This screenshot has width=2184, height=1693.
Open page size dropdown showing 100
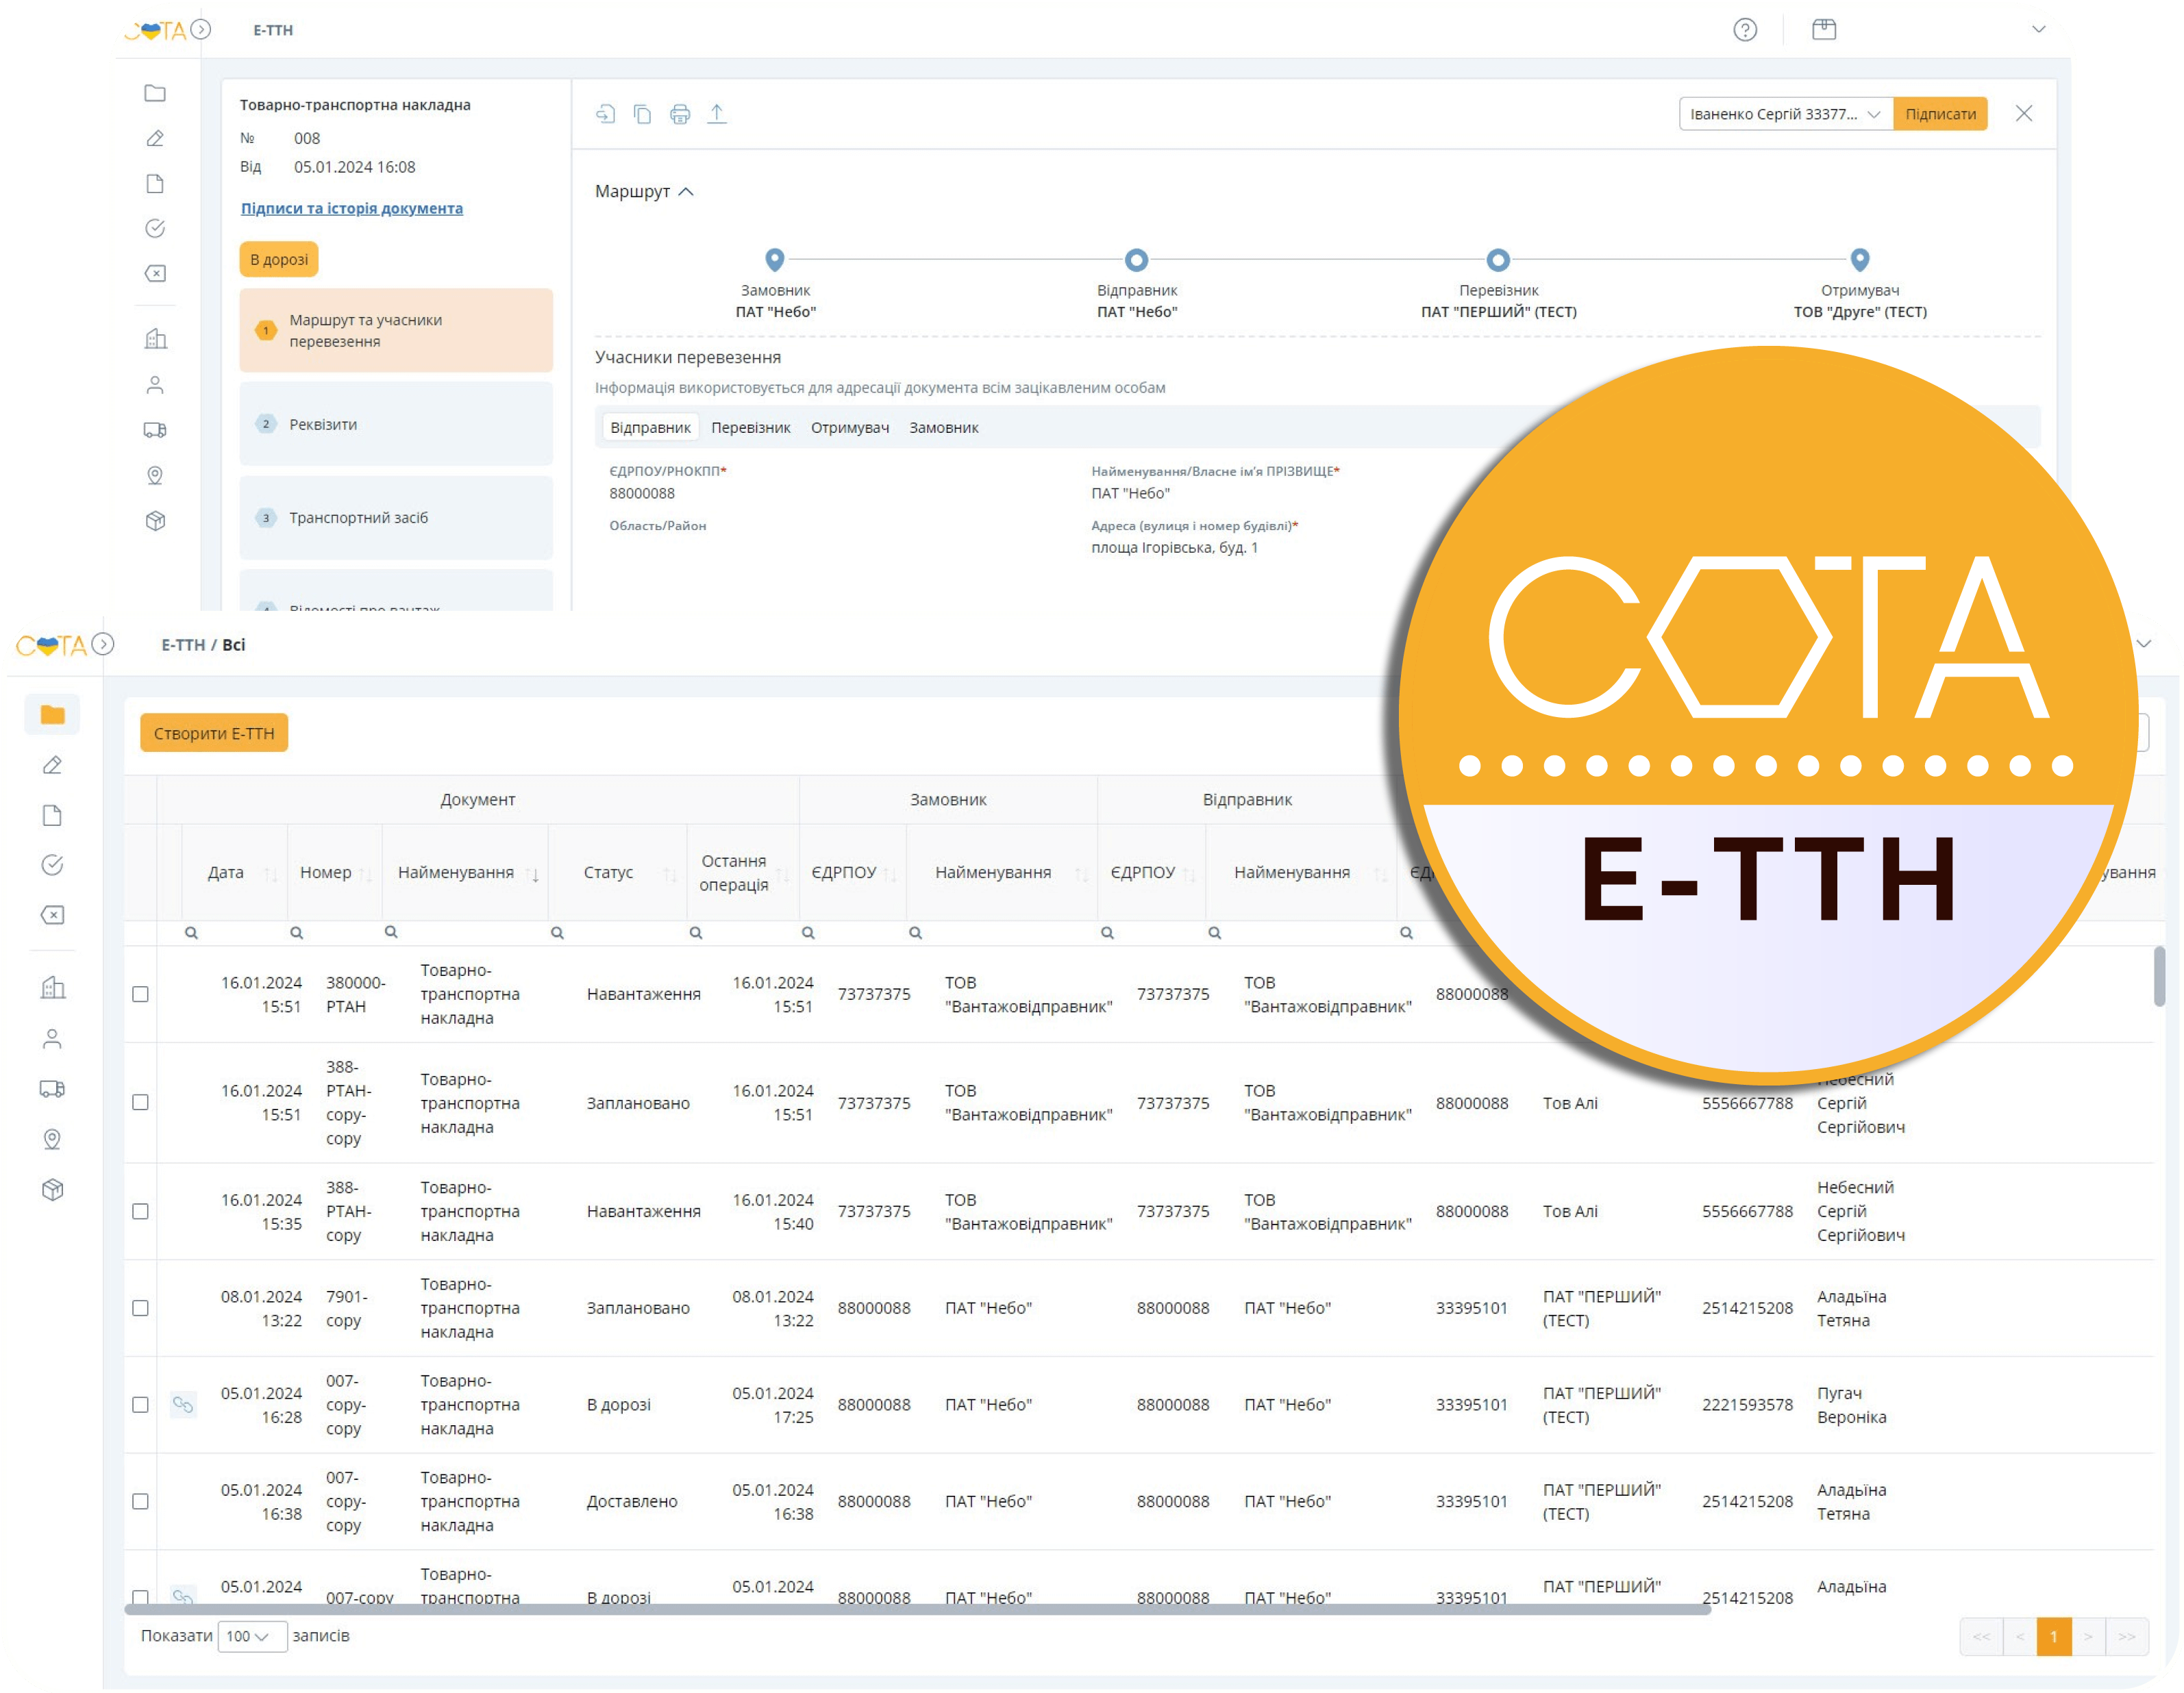pyautogui.click(x=252, y=1637)
